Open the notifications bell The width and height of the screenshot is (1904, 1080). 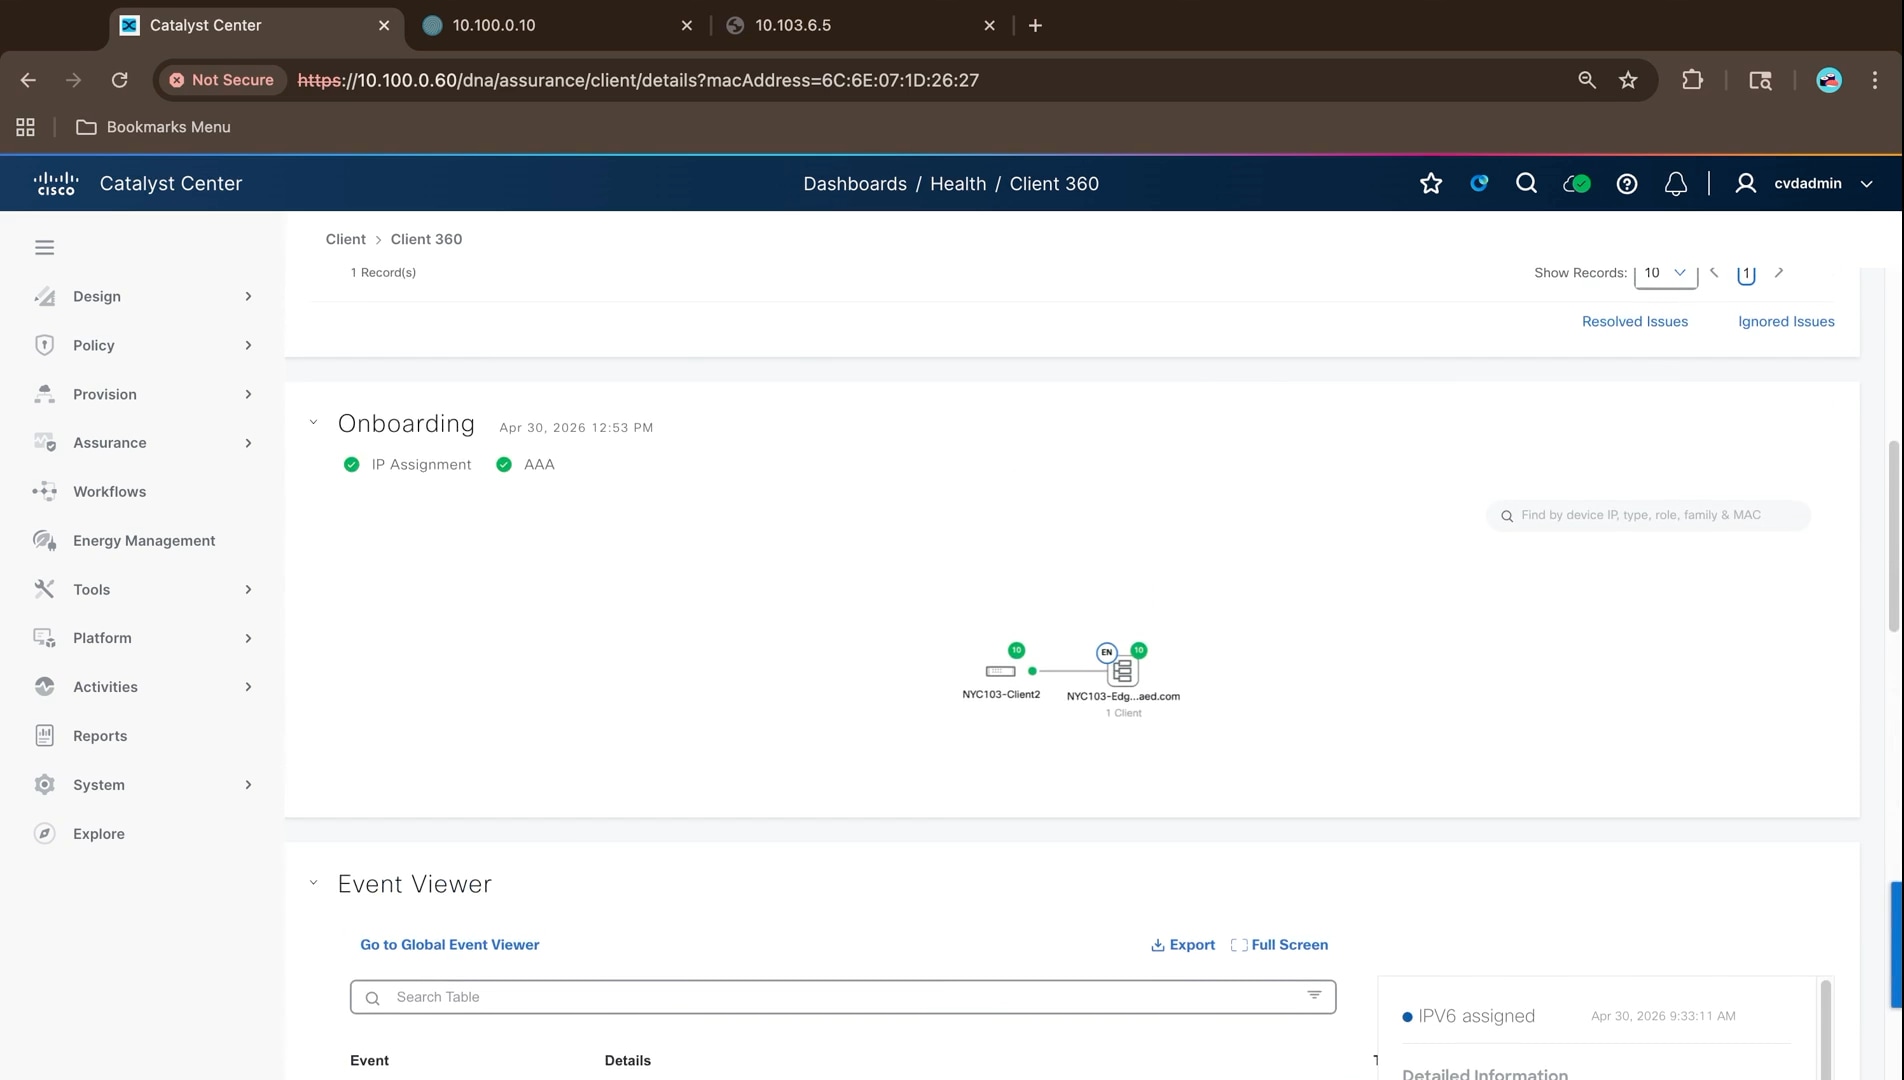point(1676,183)
